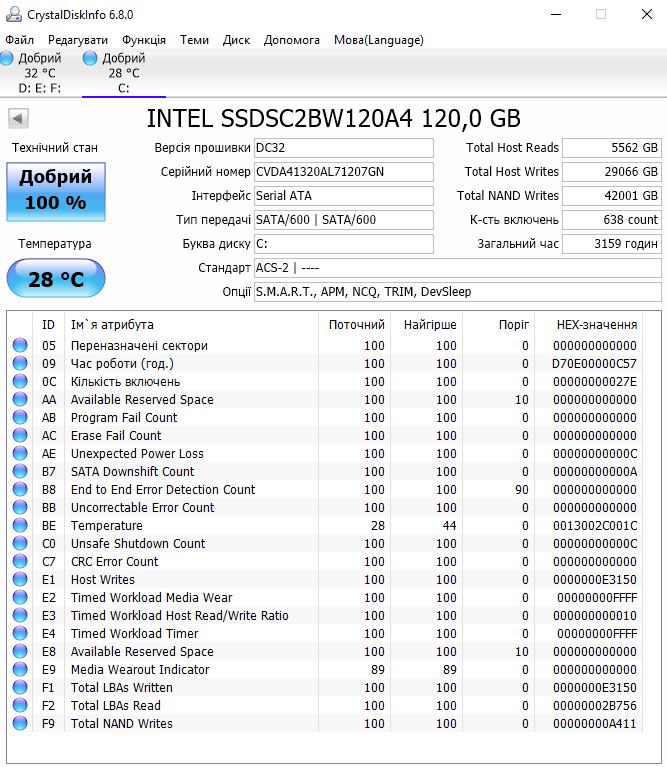Screen dimensions: 667x767
Task: Click the Добрий 100 % health status button
Action: click(x=56, y=191)
